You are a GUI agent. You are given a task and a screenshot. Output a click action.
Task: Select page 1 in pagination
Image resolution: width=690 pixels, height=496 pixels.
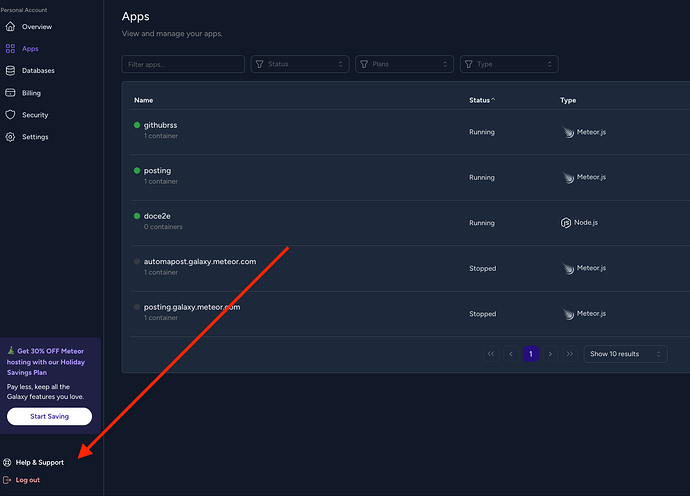point(530,354)
